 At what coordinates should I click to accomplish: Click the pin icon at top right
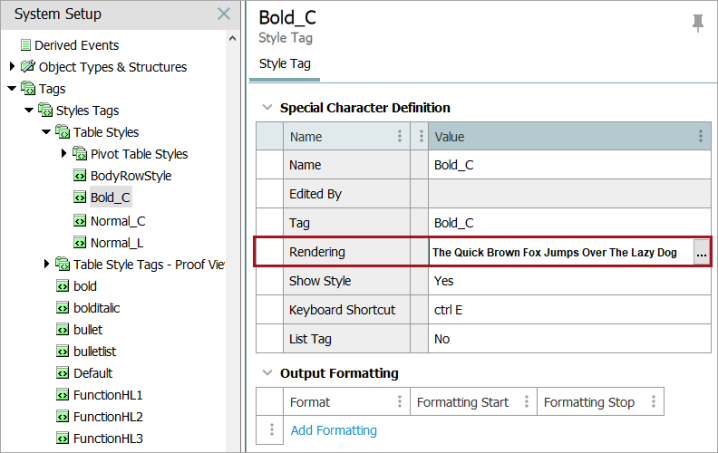point(697,23)
